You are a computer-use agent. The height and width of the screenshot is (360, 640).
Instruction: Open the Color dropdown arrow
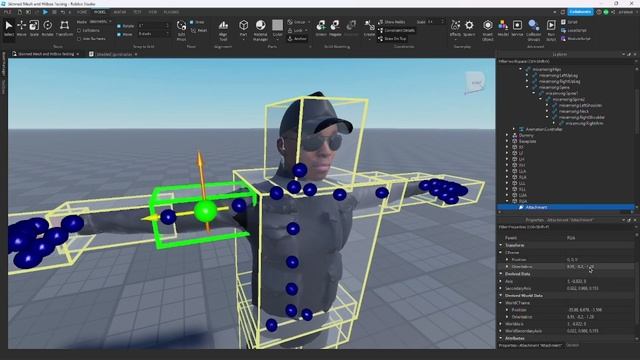(278, 39)
